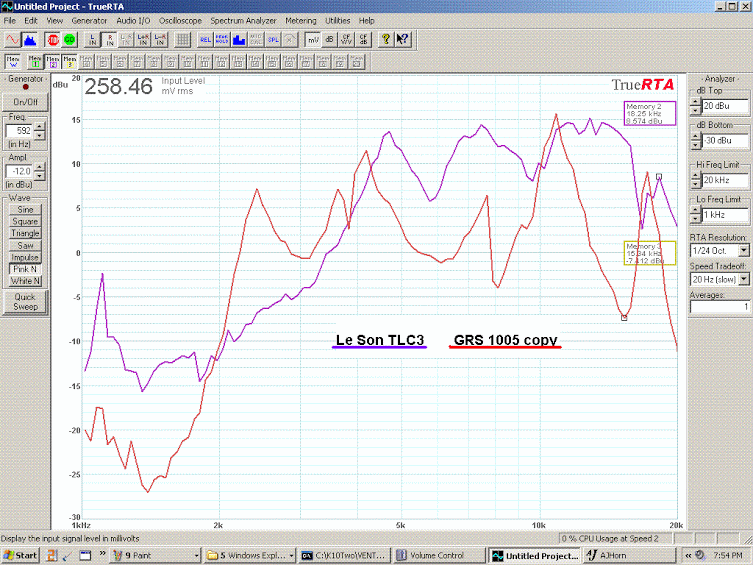
Task: Select the Impulse waveform
Action: [25, 257]
